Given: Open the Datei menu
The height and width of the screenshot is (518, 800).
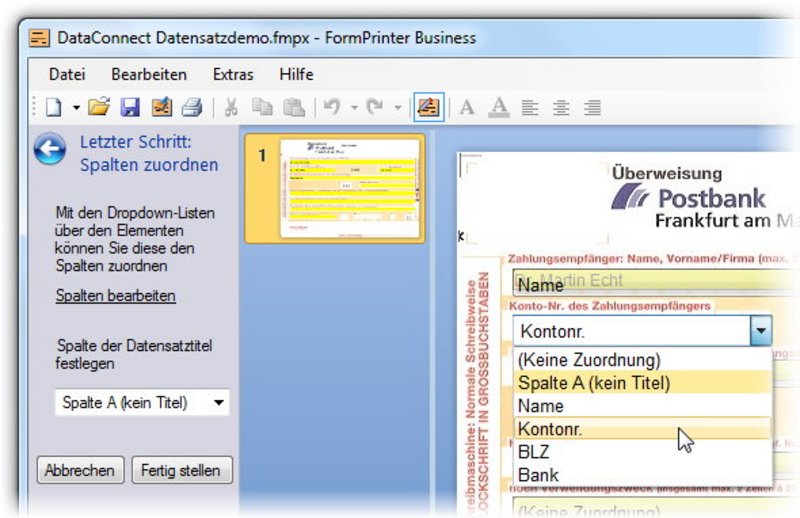Looking at the screenshot, I should click(67, 75).
